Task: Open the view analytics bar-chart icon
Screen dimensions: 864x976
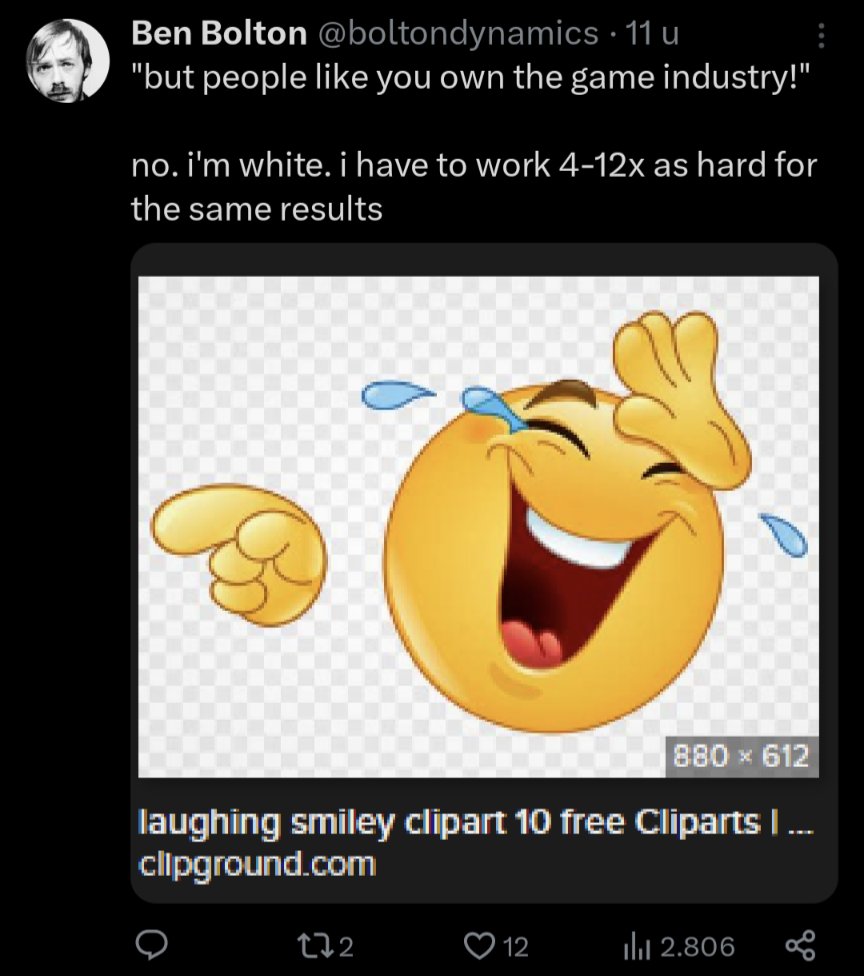Action: pyautogui.click(x=636, y=947)
